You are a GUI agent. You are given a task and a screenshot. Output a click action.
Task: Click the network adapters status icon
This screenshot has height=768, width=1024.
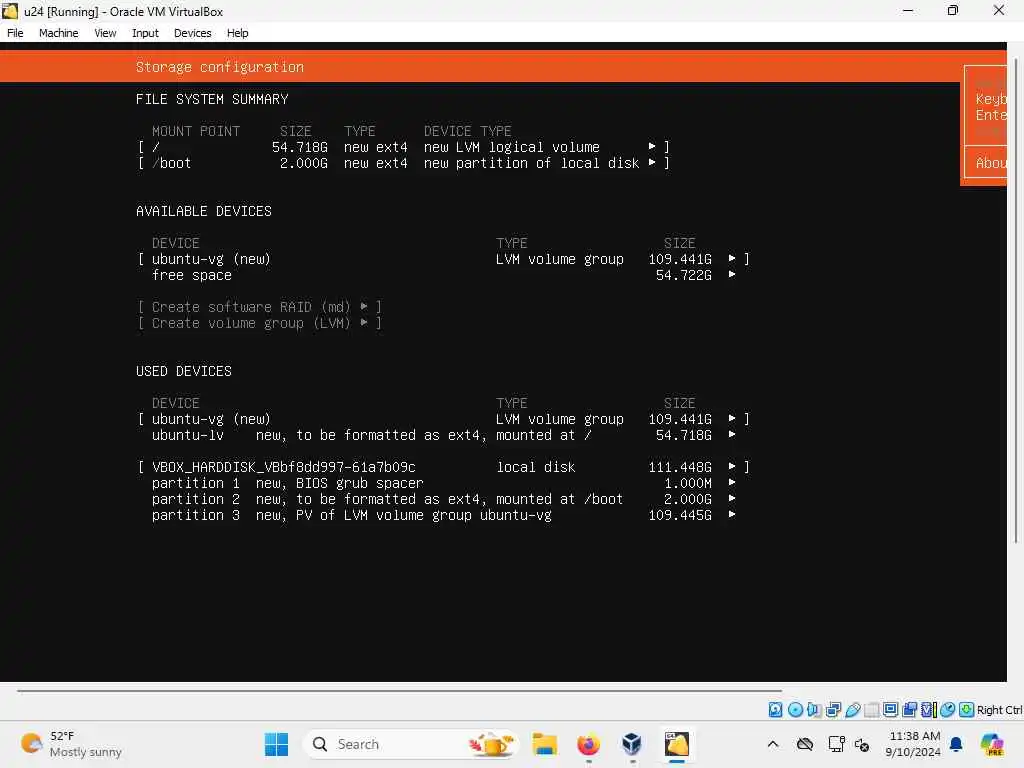pyautogui.click(x=833, y=710)
